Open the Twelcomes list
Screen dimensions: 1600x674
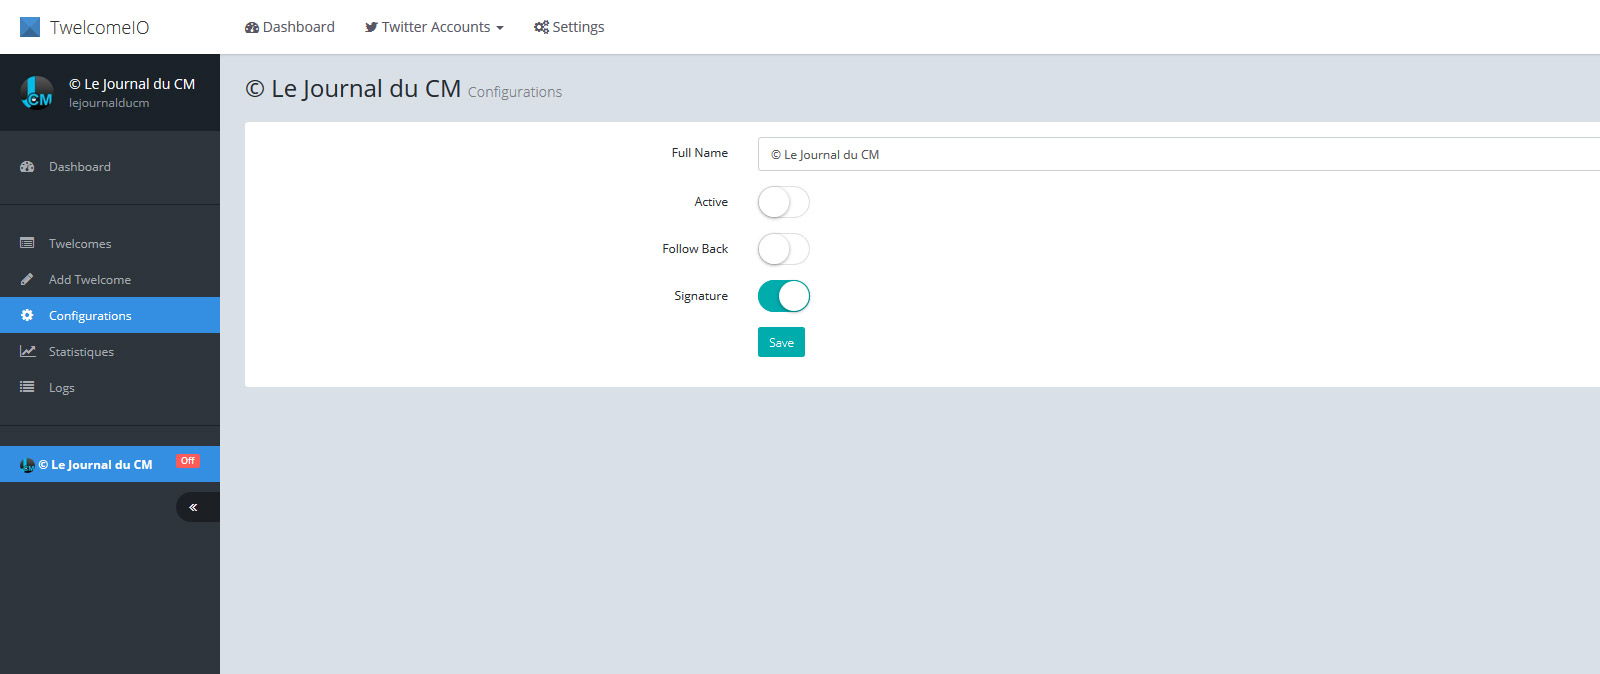[110, 244]
